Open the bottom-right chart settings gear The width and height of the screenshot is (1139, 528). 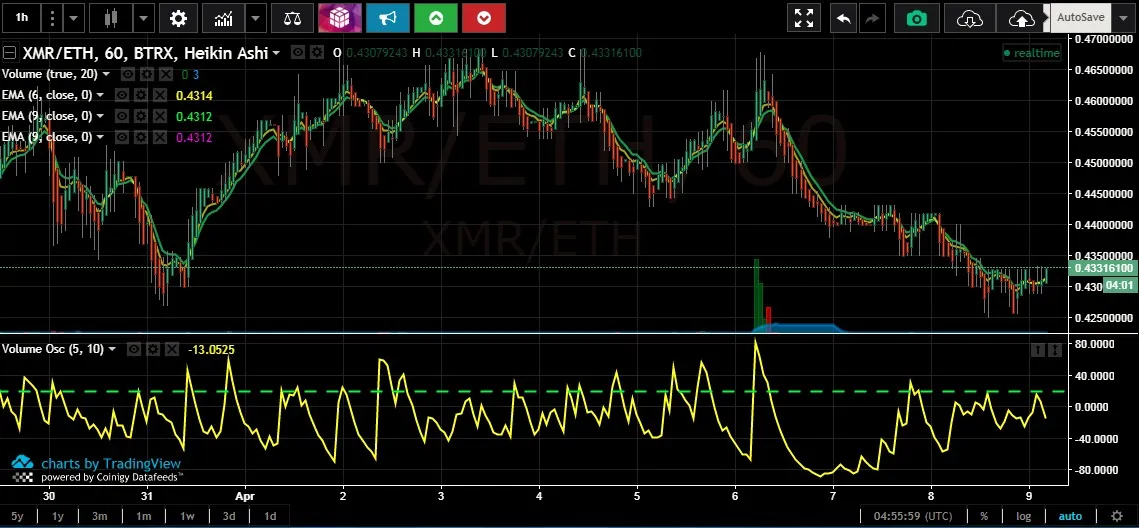1116,516
